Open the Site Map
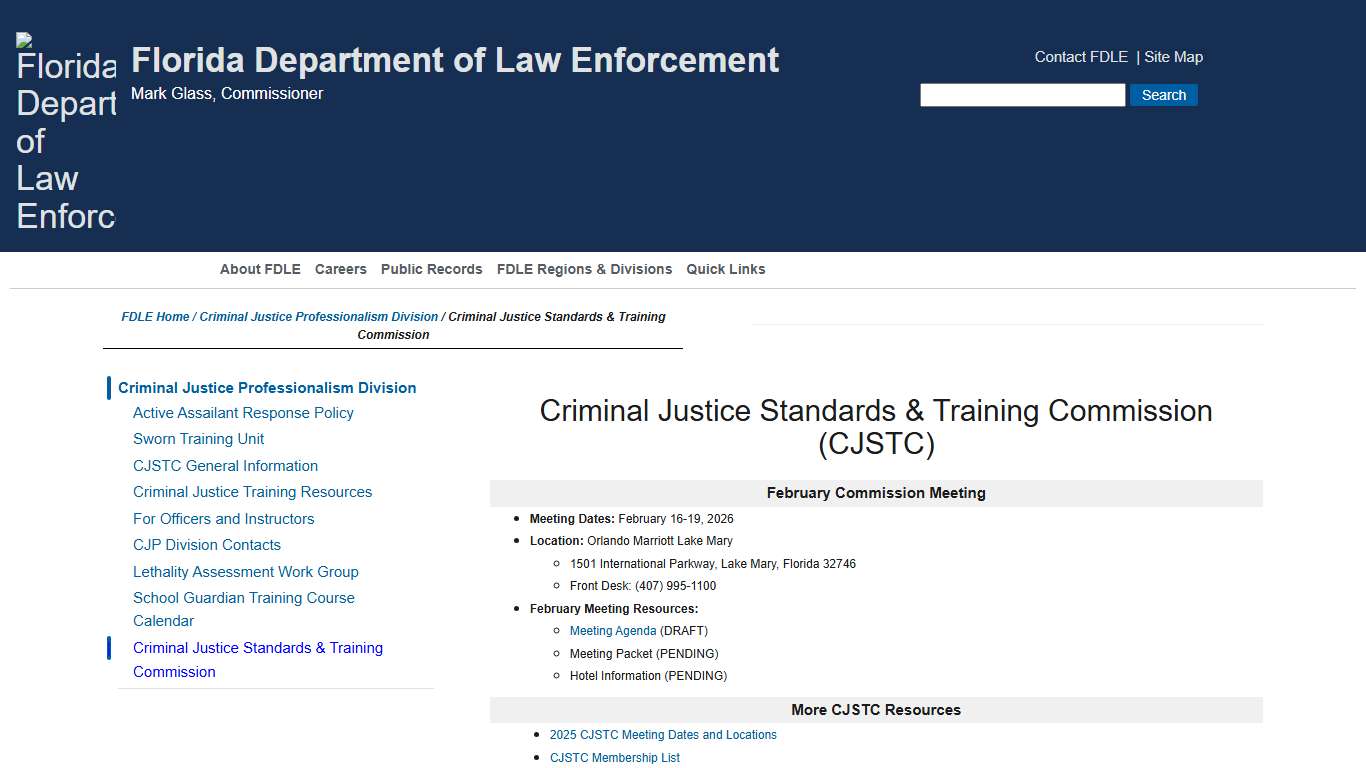 pos(1172,57)
